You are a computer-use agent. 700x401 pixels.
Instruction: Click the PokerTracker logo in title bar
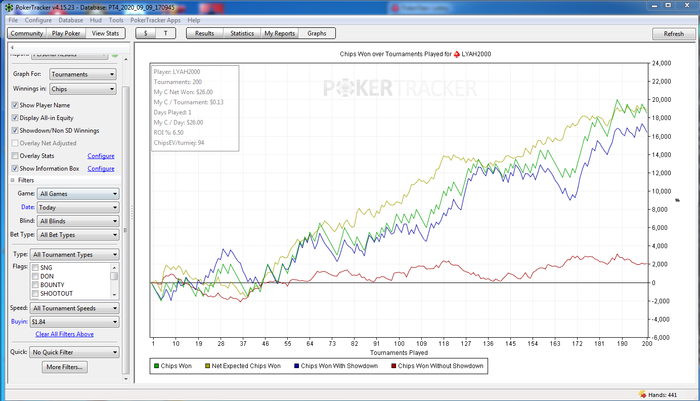(7, 6)
